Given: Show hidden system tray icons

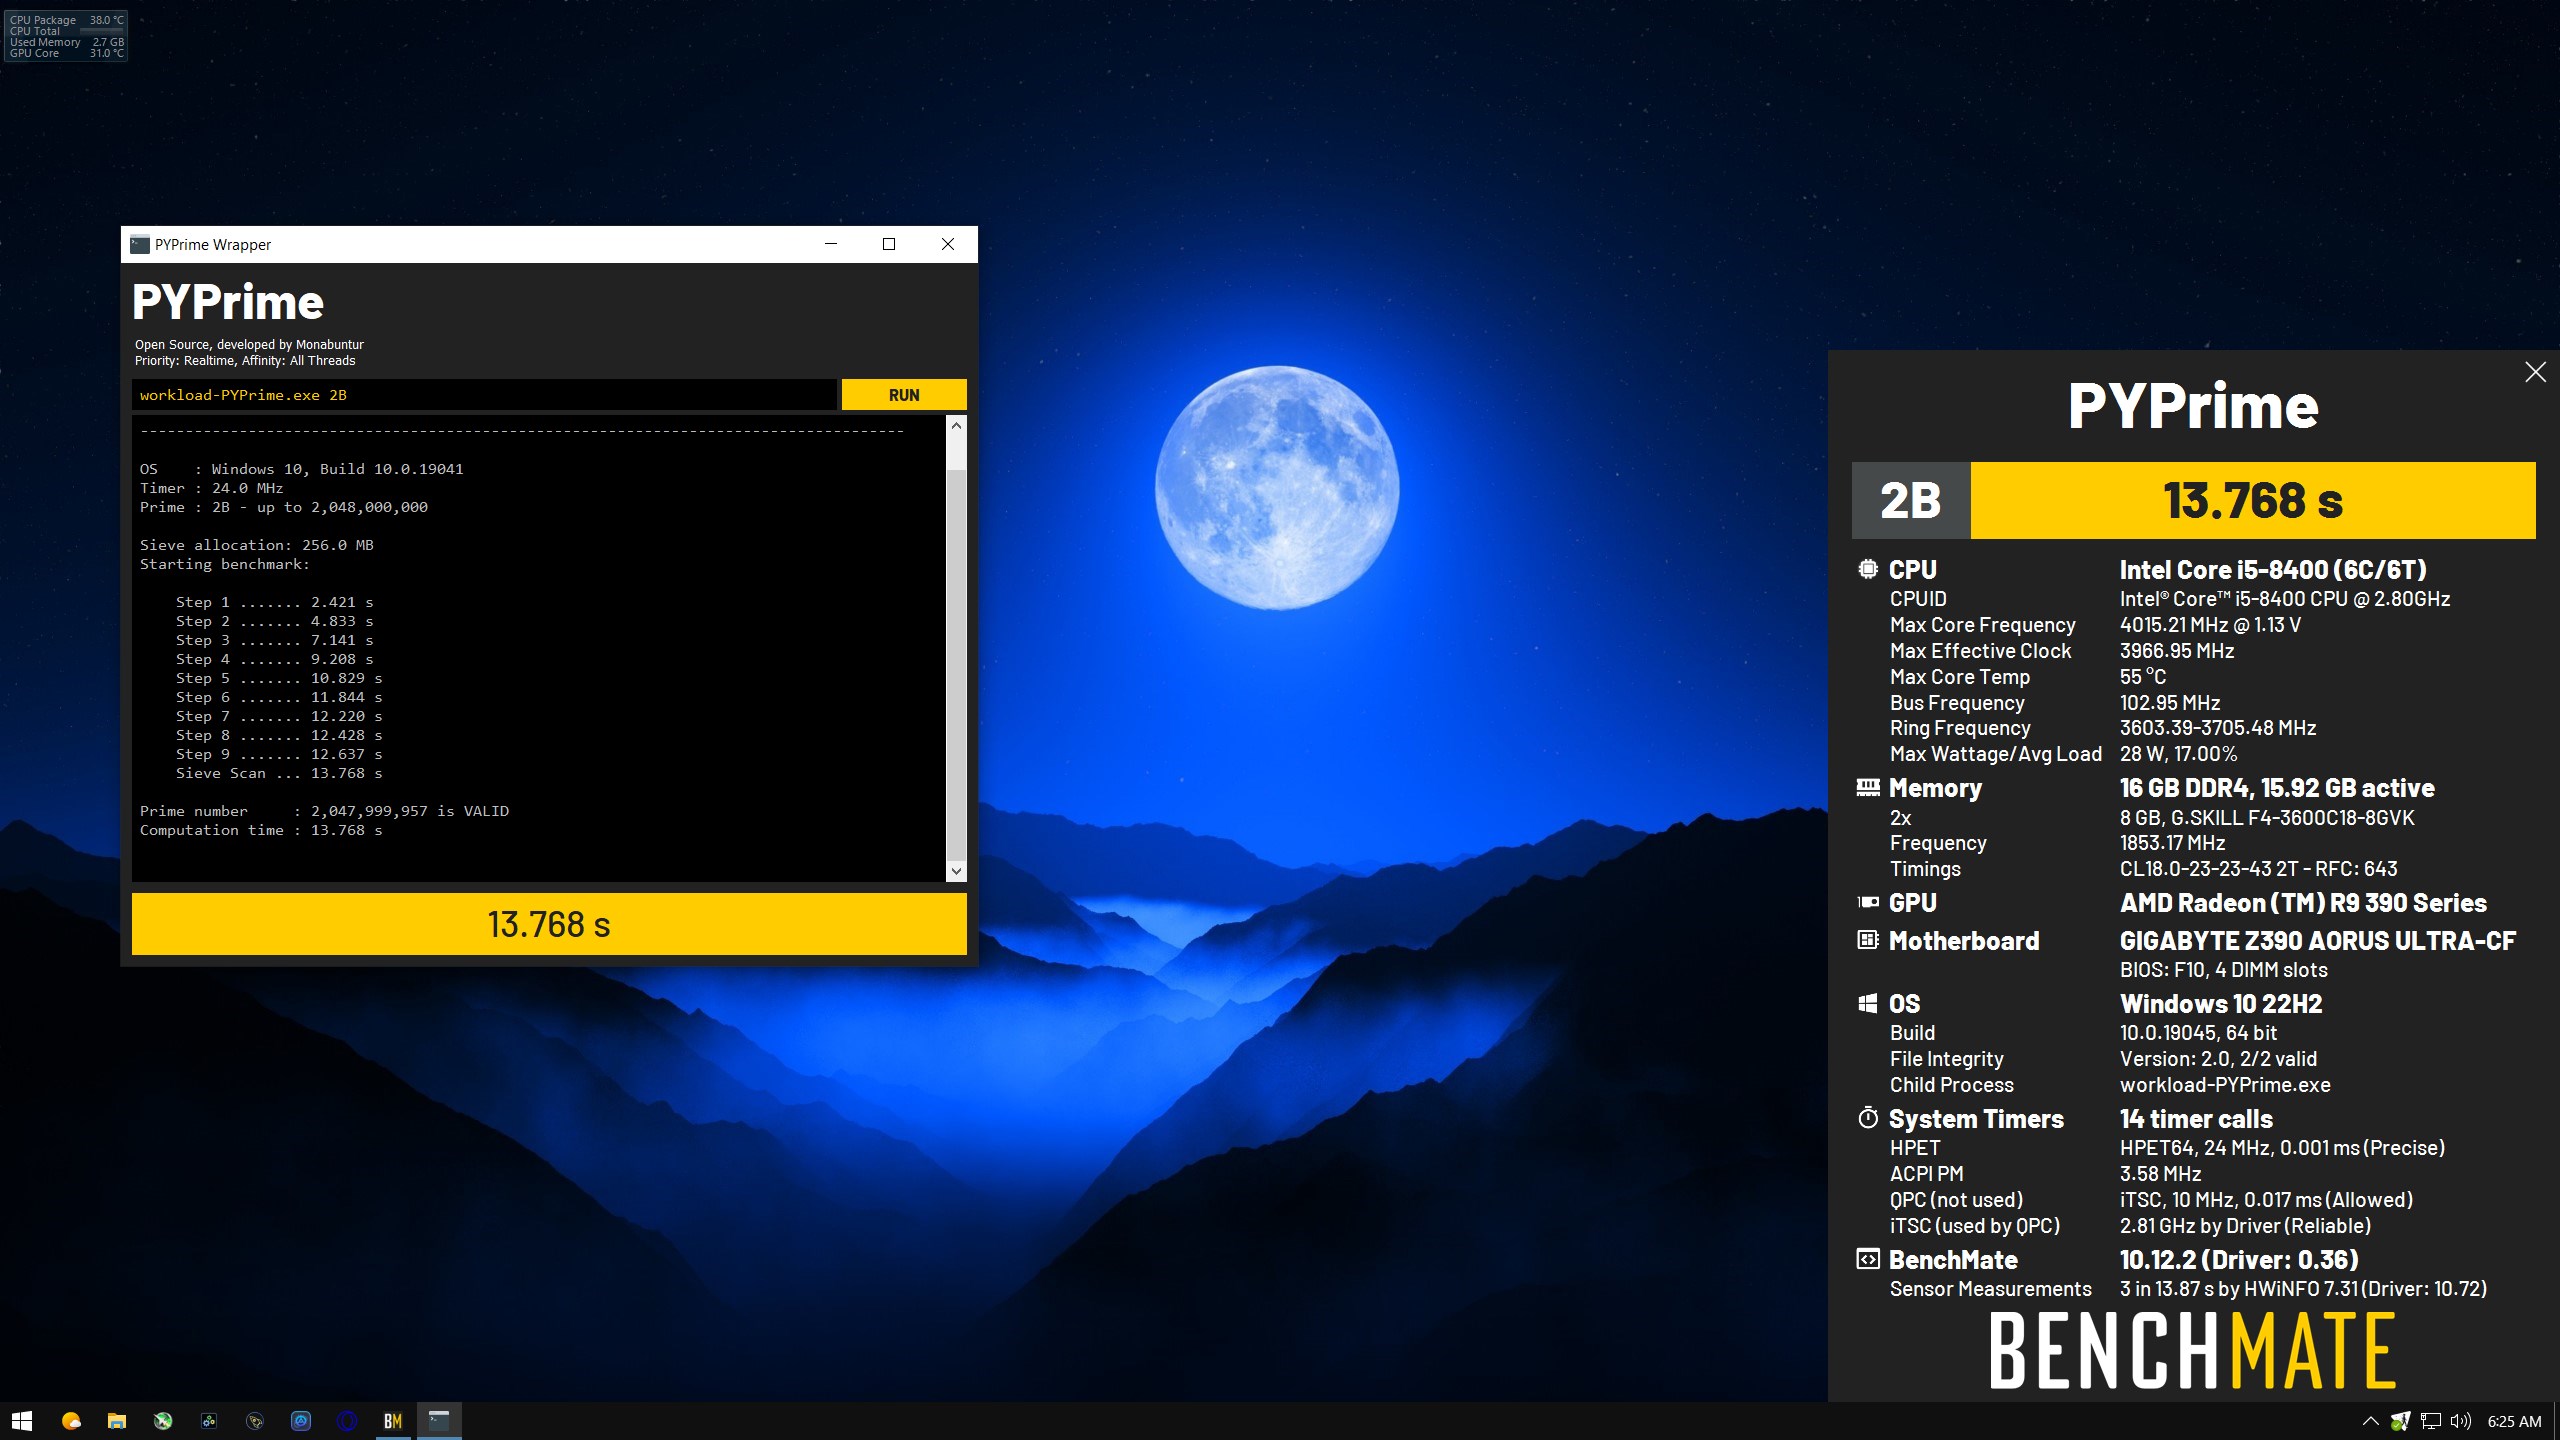Looking at the screenshot, I should coord(2370,1421).
